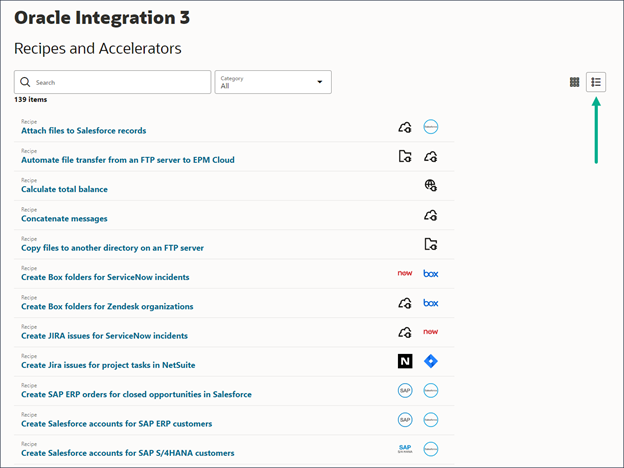Image resolution: width=624 pixels, height=468 pixels.
Task: Click cloud icon in Attach files row
Action: [x=405, y=127]
